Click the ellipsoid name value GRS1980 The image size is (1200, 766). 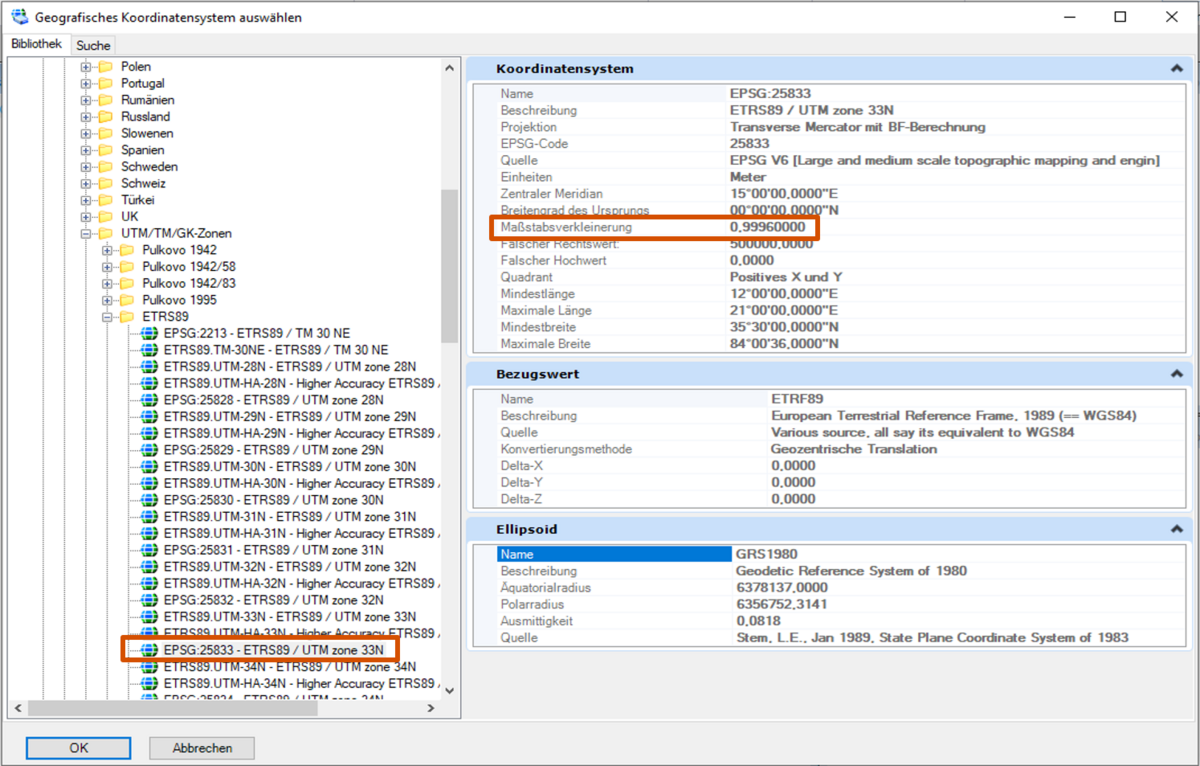[767, 554]
